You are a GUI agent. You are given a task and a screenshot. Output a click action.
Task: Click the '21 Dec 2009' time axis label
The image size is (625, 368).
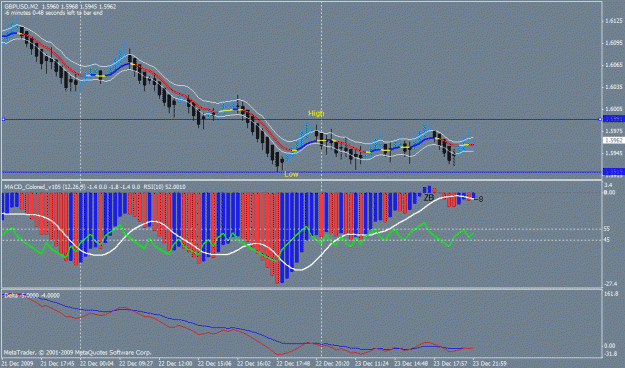(x=17, y=364)
